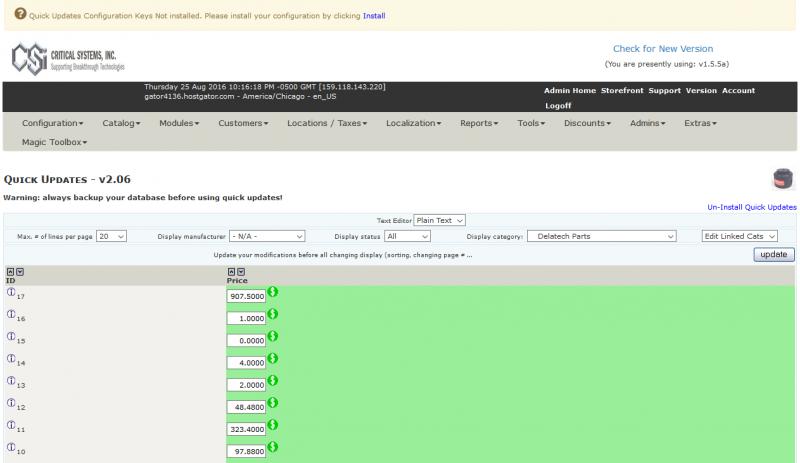The width and height of the screenshot is (800, 463).
Task: Go to Admin Home
Action: pos(570,90)
